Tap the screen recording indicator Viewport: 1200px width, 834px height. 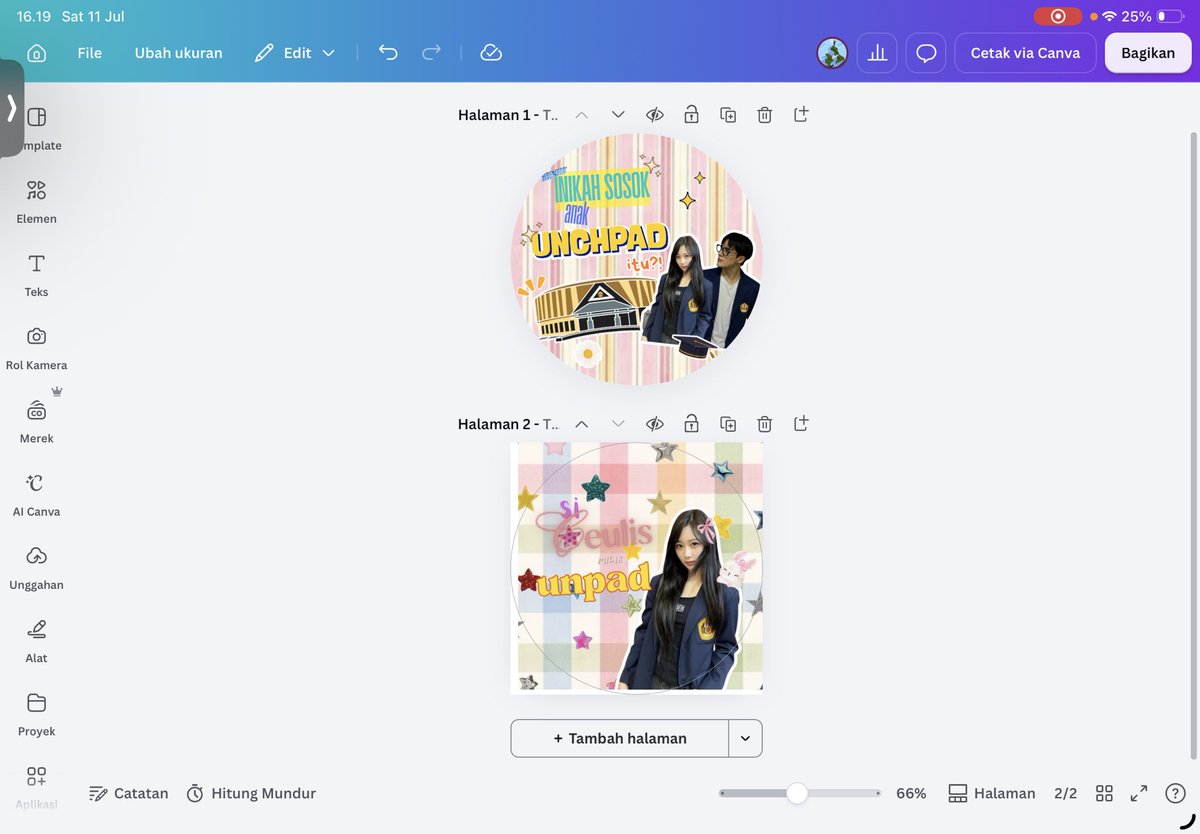click(x=1058, y=16)
